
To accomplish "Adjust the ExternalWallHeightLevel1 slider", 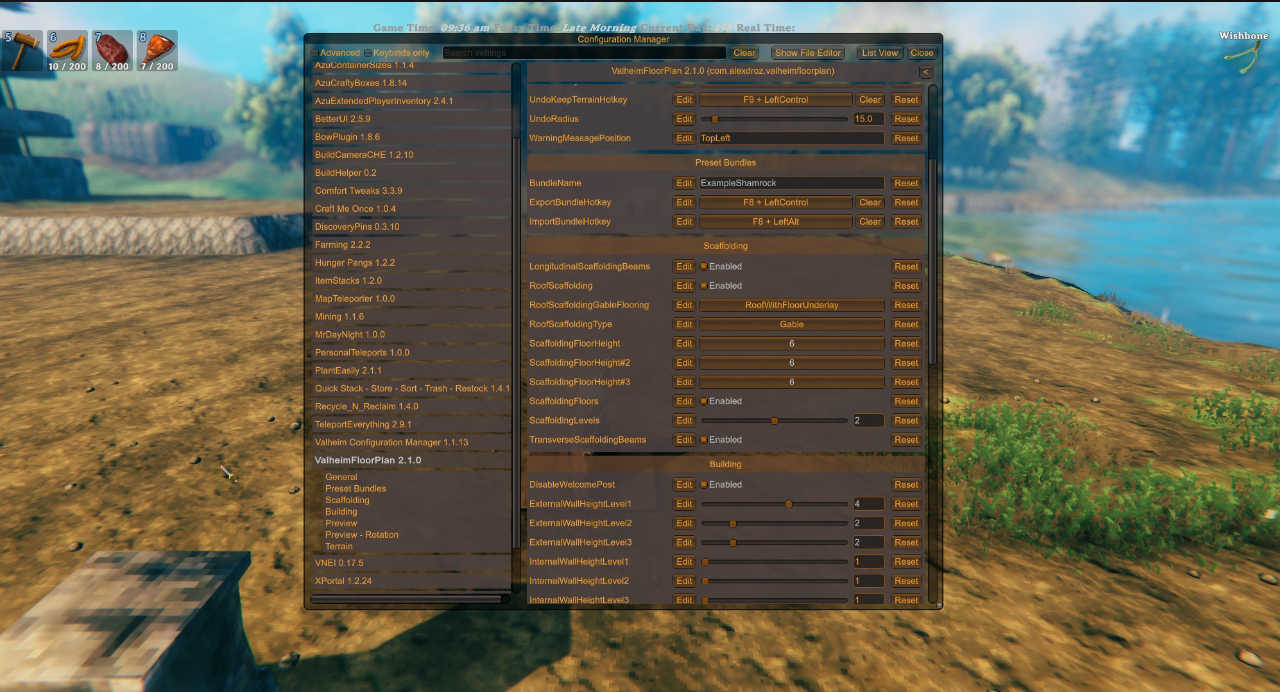I will tap(774, 504).
